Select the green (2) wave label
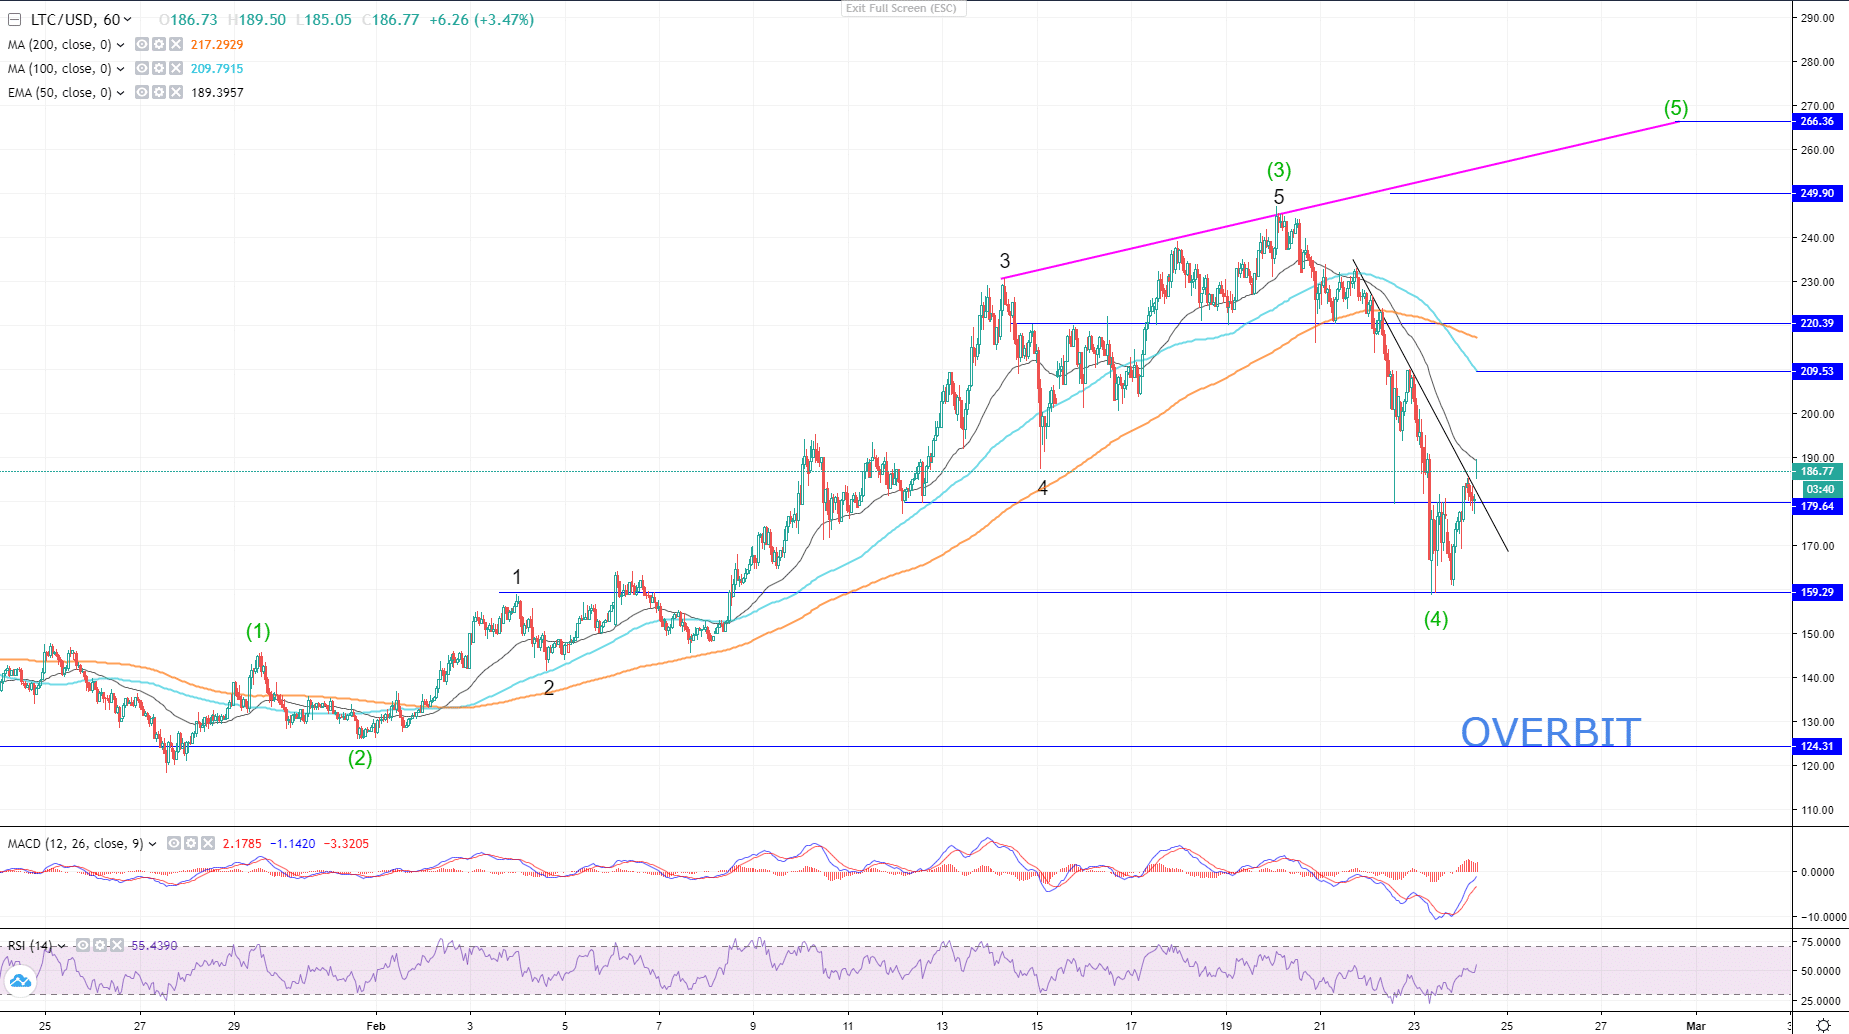The image size is (1849, 1034). [x=360, y=758]
